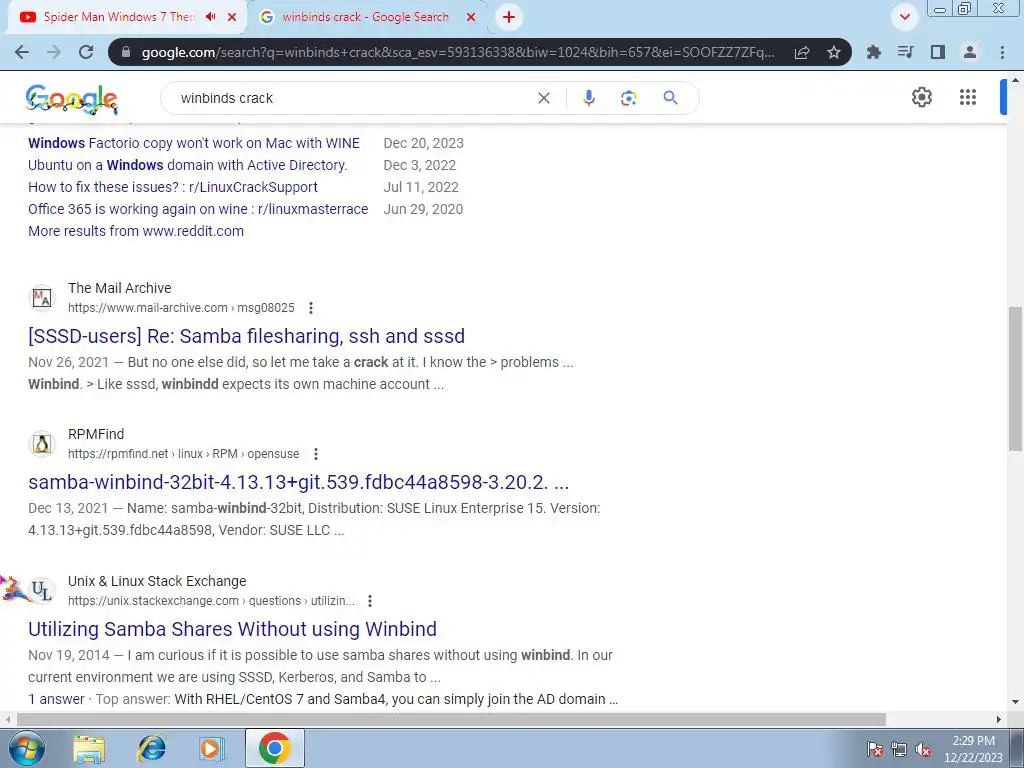Click the forward navigation arrow
Image resolution: width=1024 pixels, height=768 pixels.
(x=54, y=52)
